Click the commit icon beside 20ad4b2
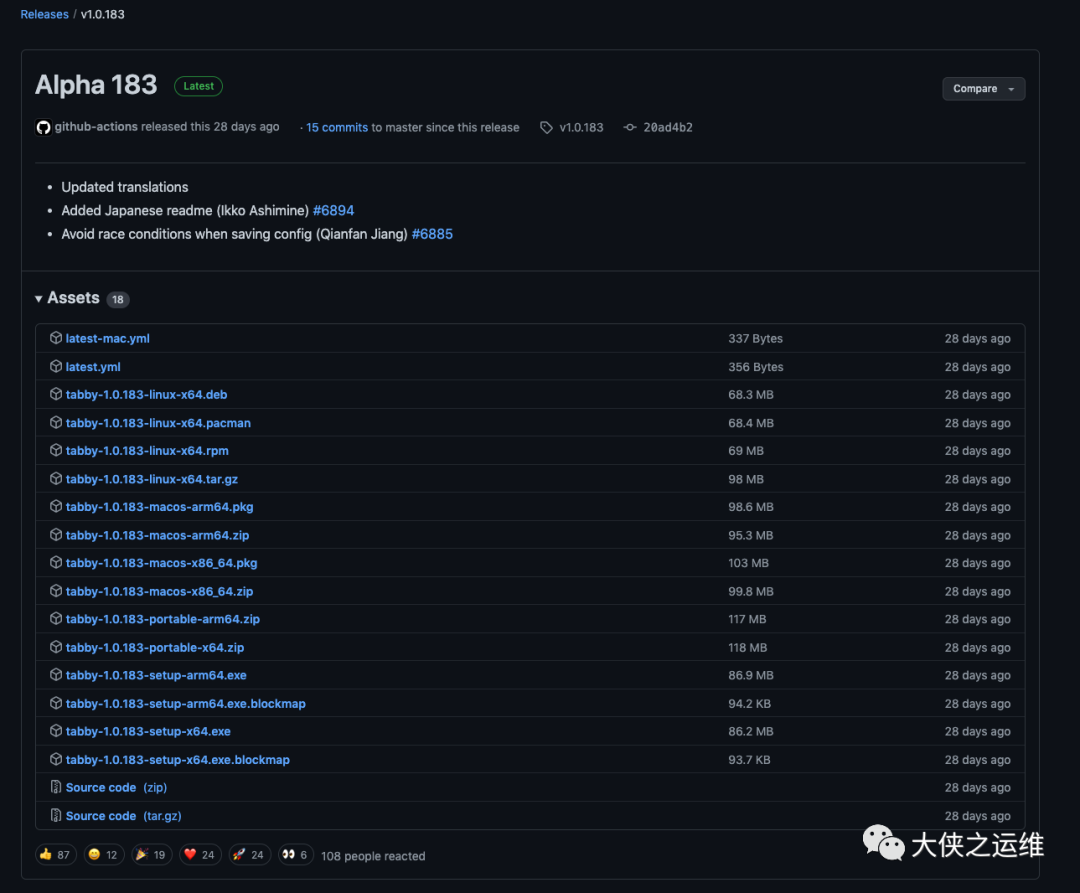The image size is (1080, 893). (630, 127)
